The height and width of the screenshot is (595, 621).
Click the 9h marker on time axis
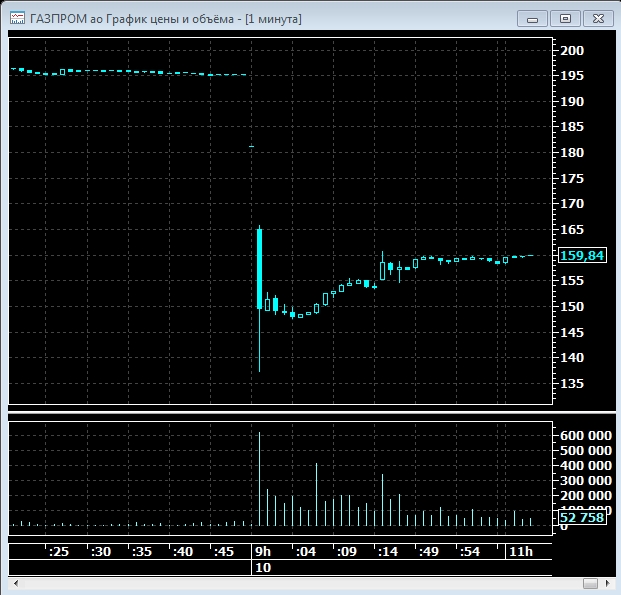[262, 551]
